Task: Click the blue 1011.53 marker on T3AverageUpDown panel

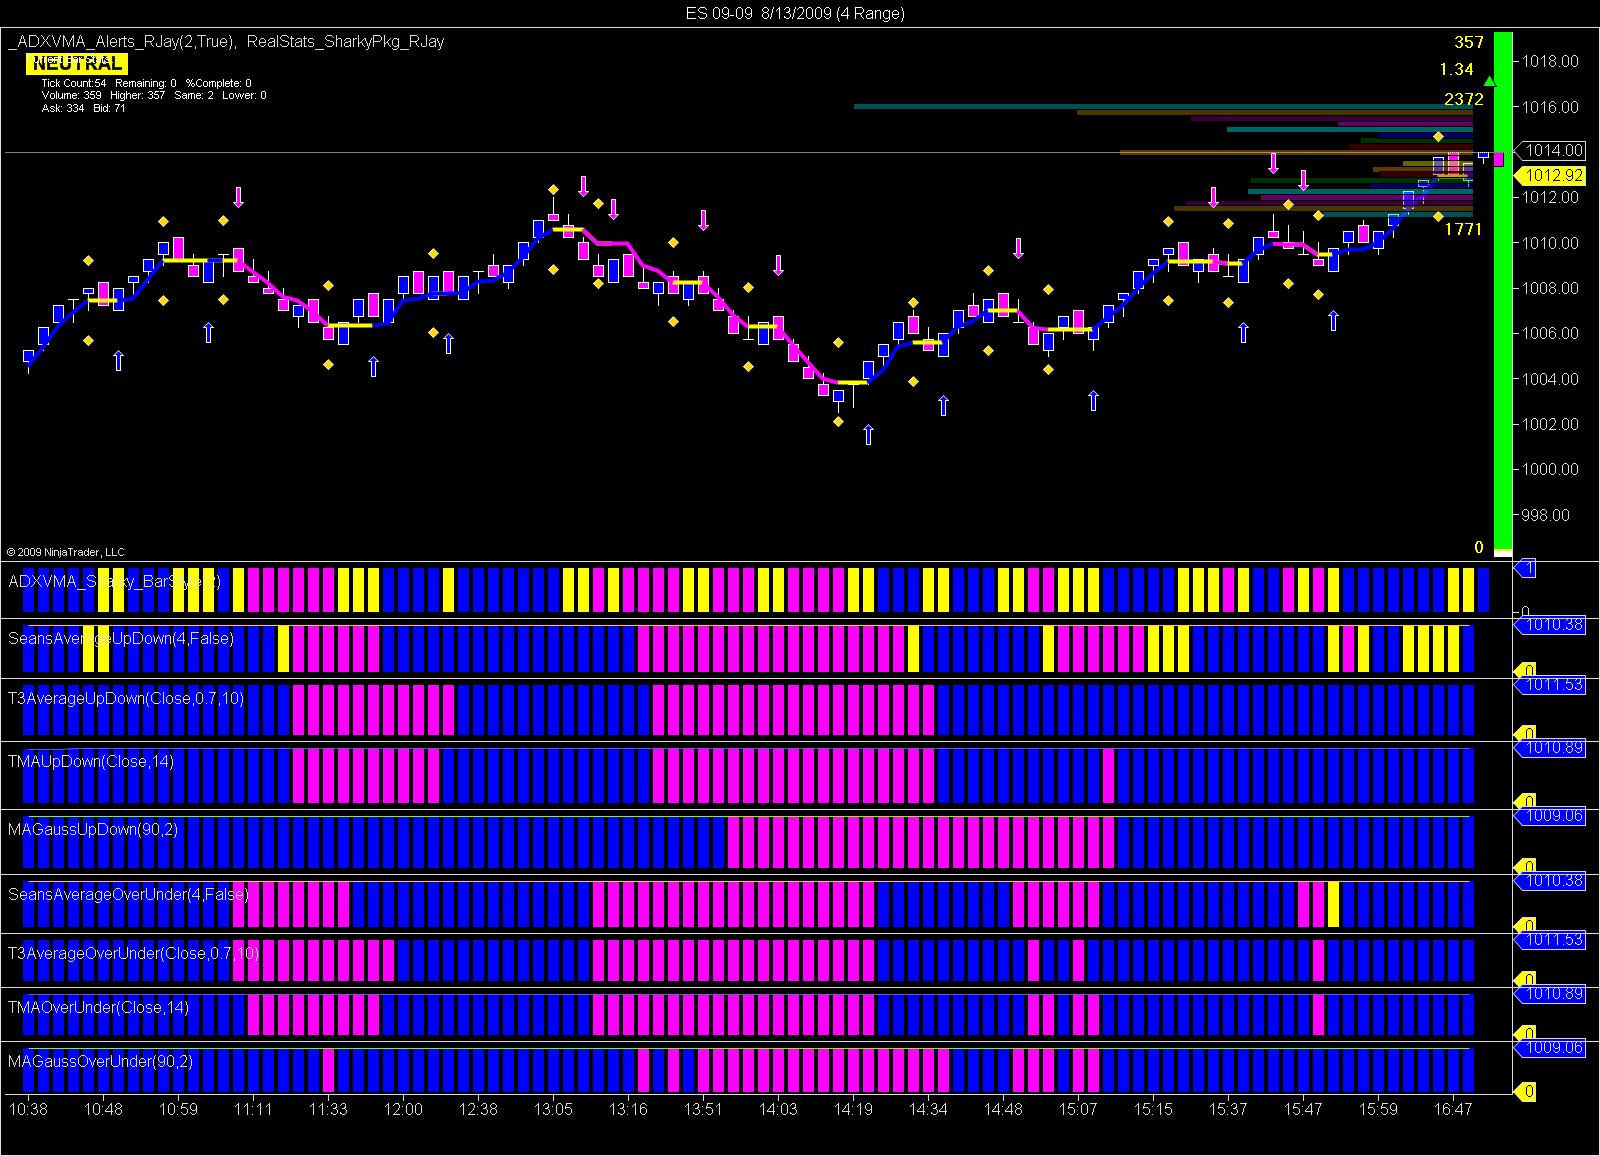Action: pyautogui.click(x=1551, y=685)
